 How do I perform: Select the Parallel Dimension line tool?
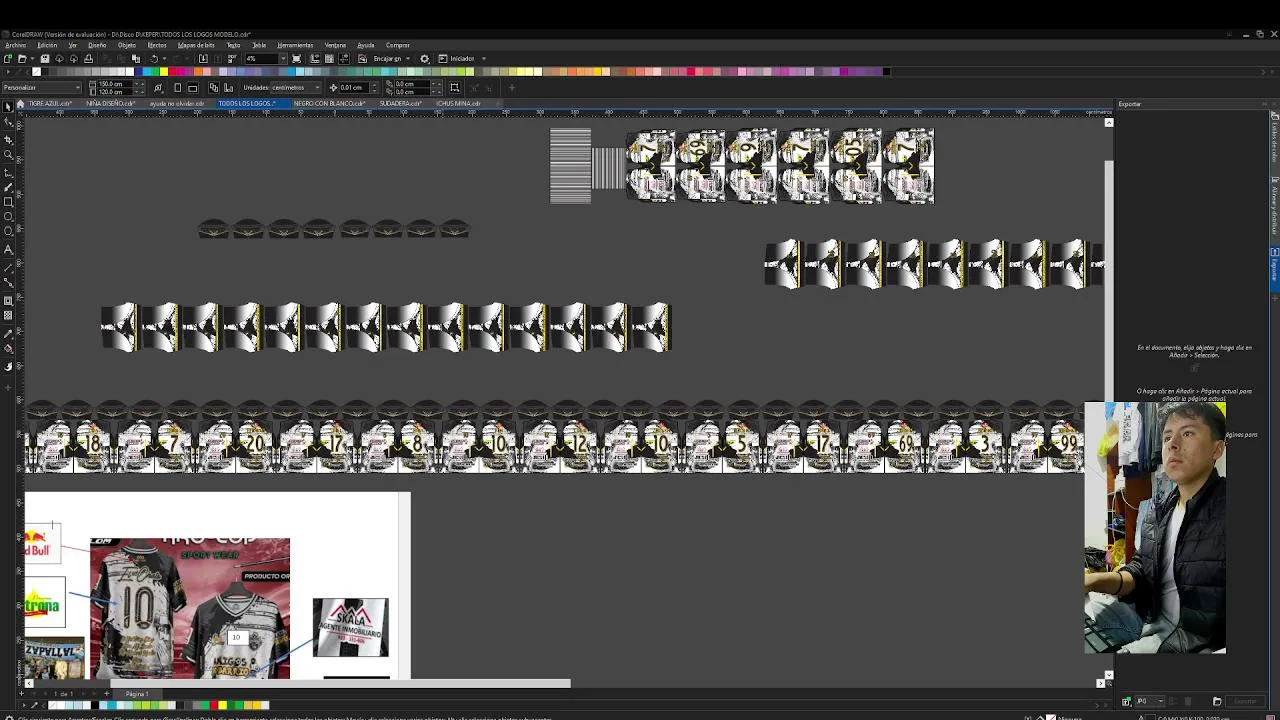(8, 266)
